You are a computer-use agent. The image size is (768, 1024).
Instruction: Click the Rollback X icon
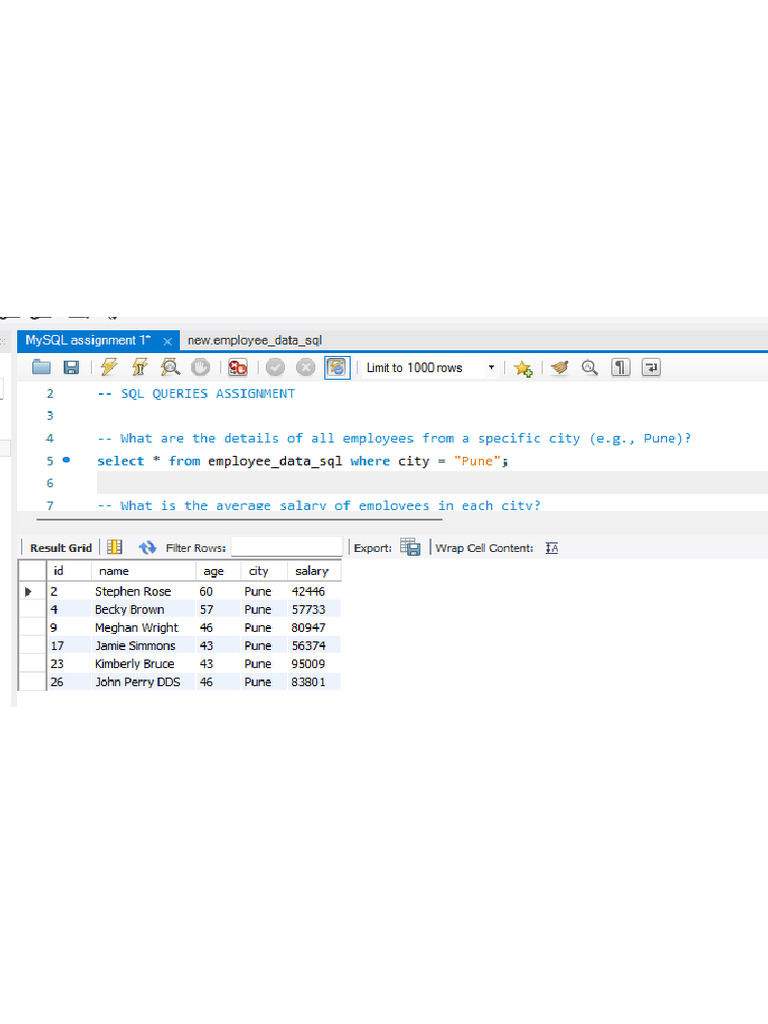(x=306, y=368)
